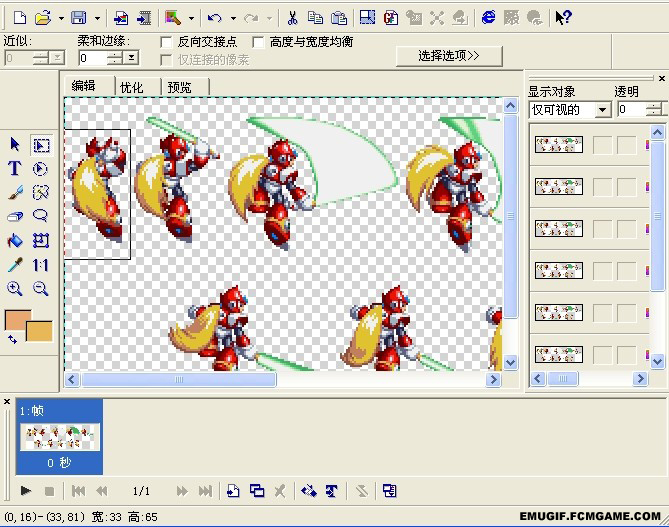Expand the Save dropdown arrow
Screen dimensions: 669x527
pyautogui.click(x=97, y=18)
